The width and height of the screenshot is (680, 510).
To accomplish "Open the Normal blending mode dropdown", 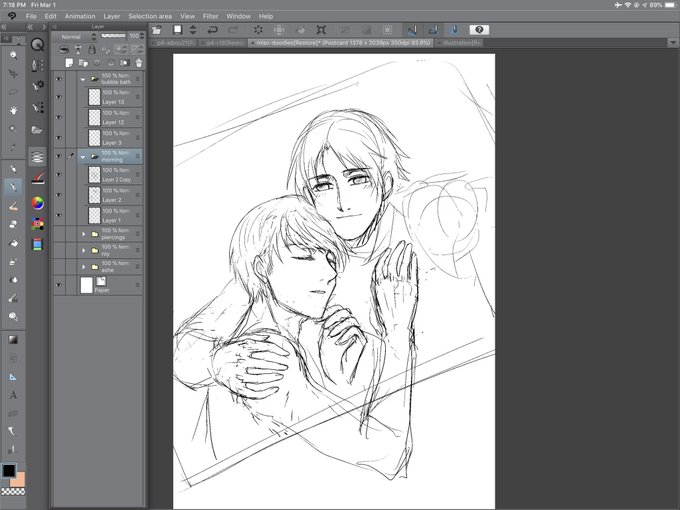I will click(x=75, y=37).
